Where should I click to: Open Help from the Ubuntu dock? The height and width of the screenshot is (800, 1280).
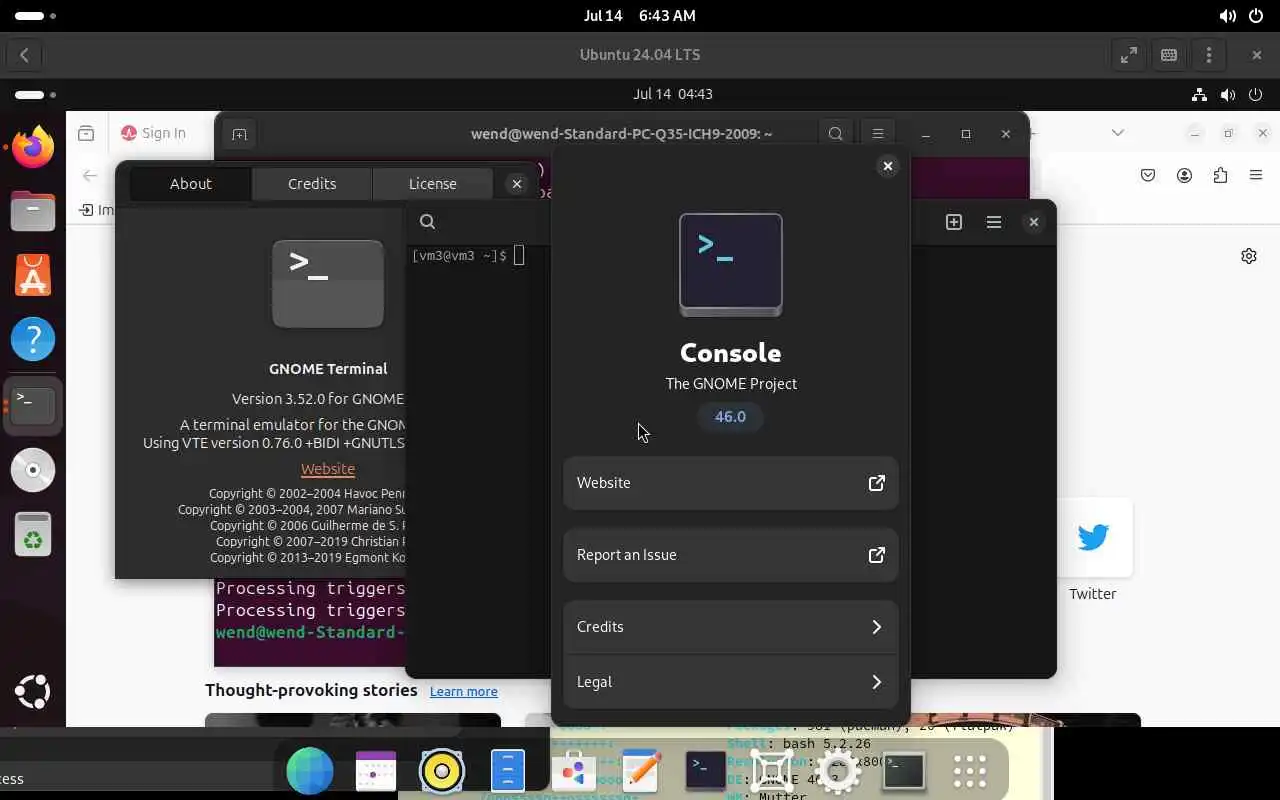(33, 340)
